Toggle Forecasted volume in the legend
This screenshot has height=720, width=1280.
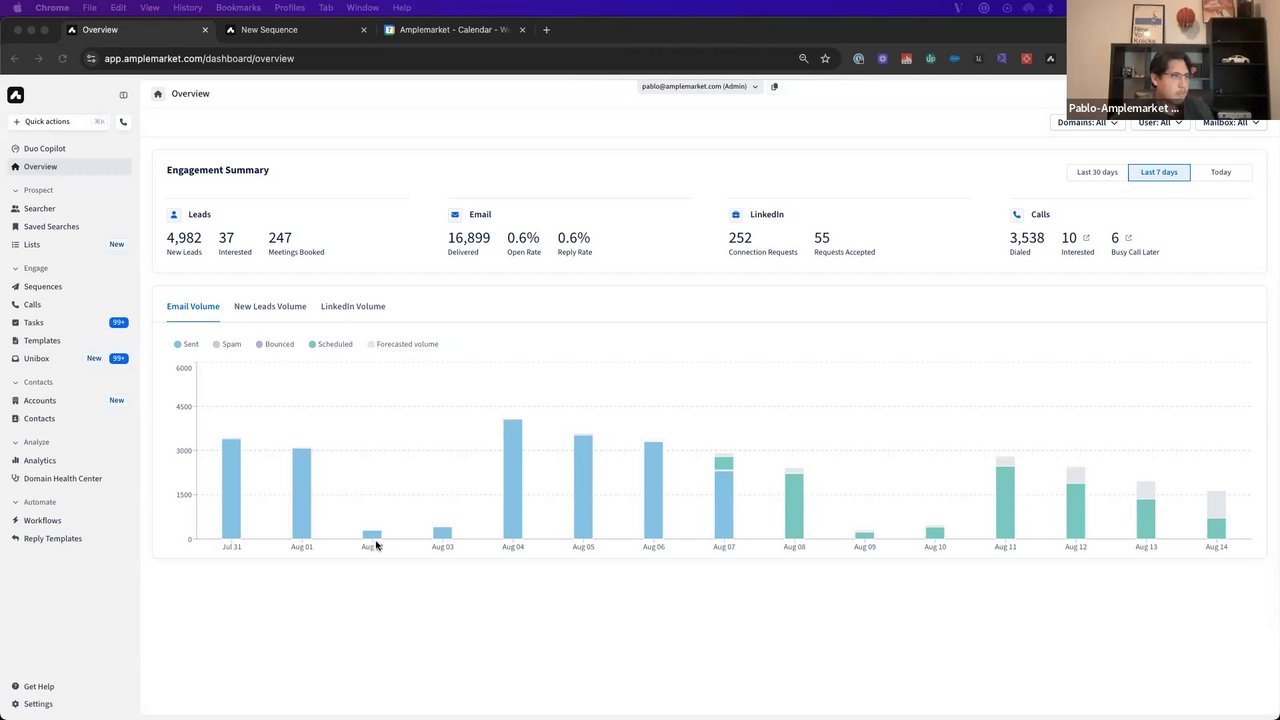point(403,344)
